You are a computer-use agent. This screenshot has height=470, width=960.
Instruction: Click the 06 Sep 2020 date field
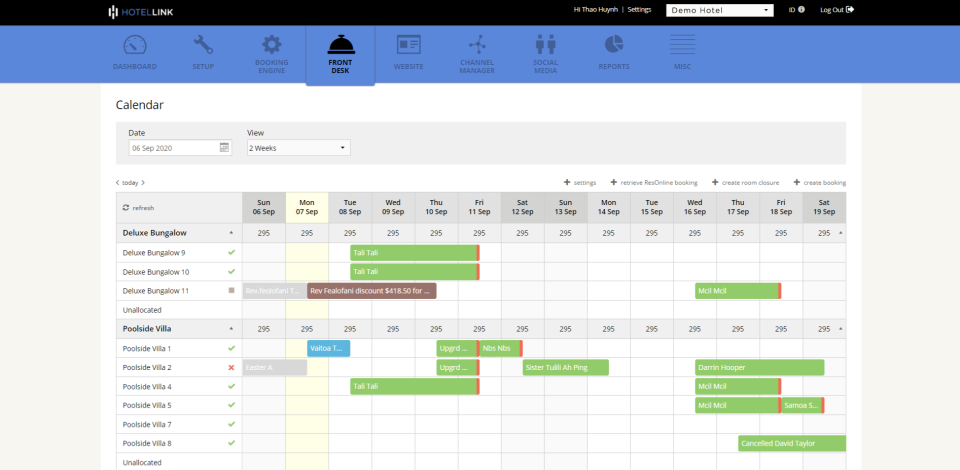180,147
